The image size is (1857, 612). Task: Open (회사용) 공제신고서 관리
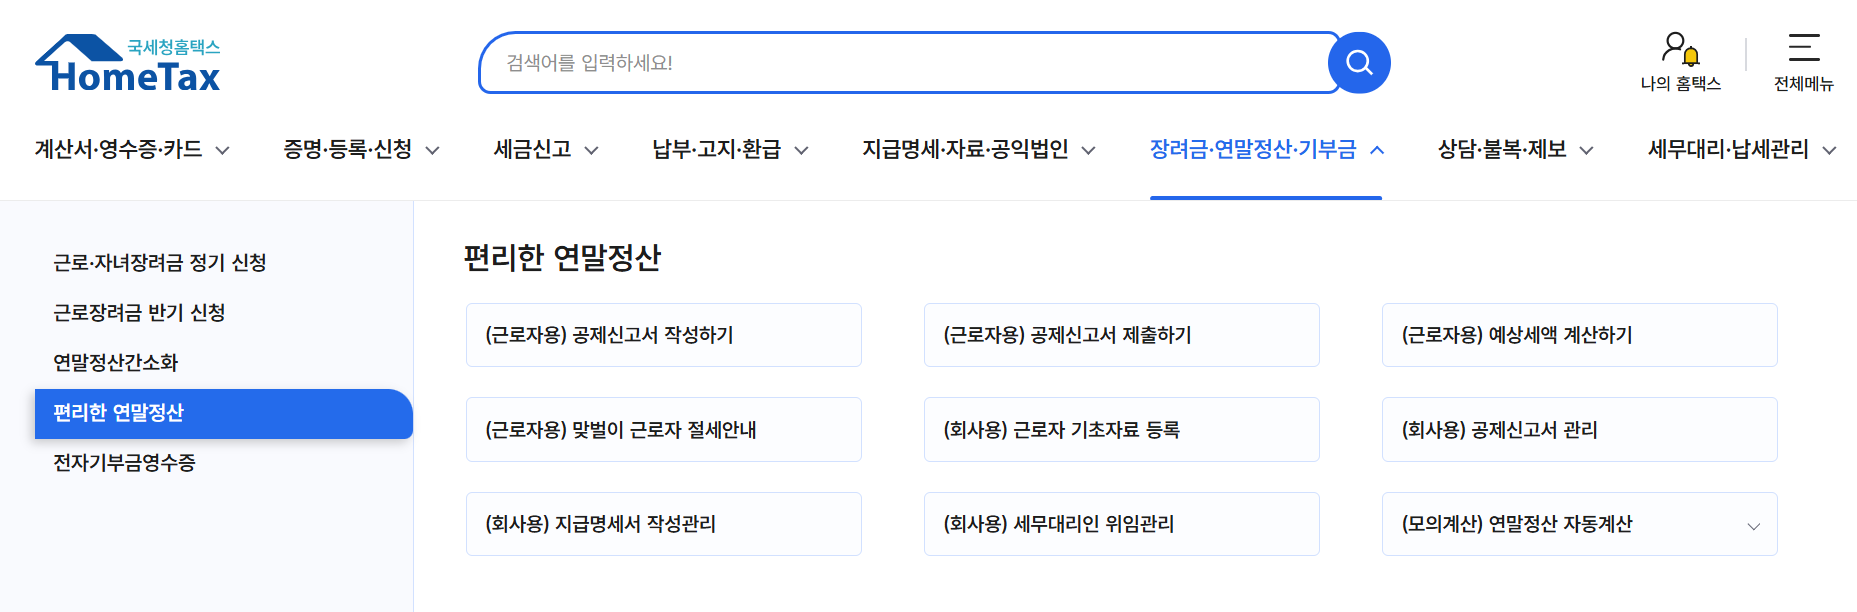[x=1580, y=430]
